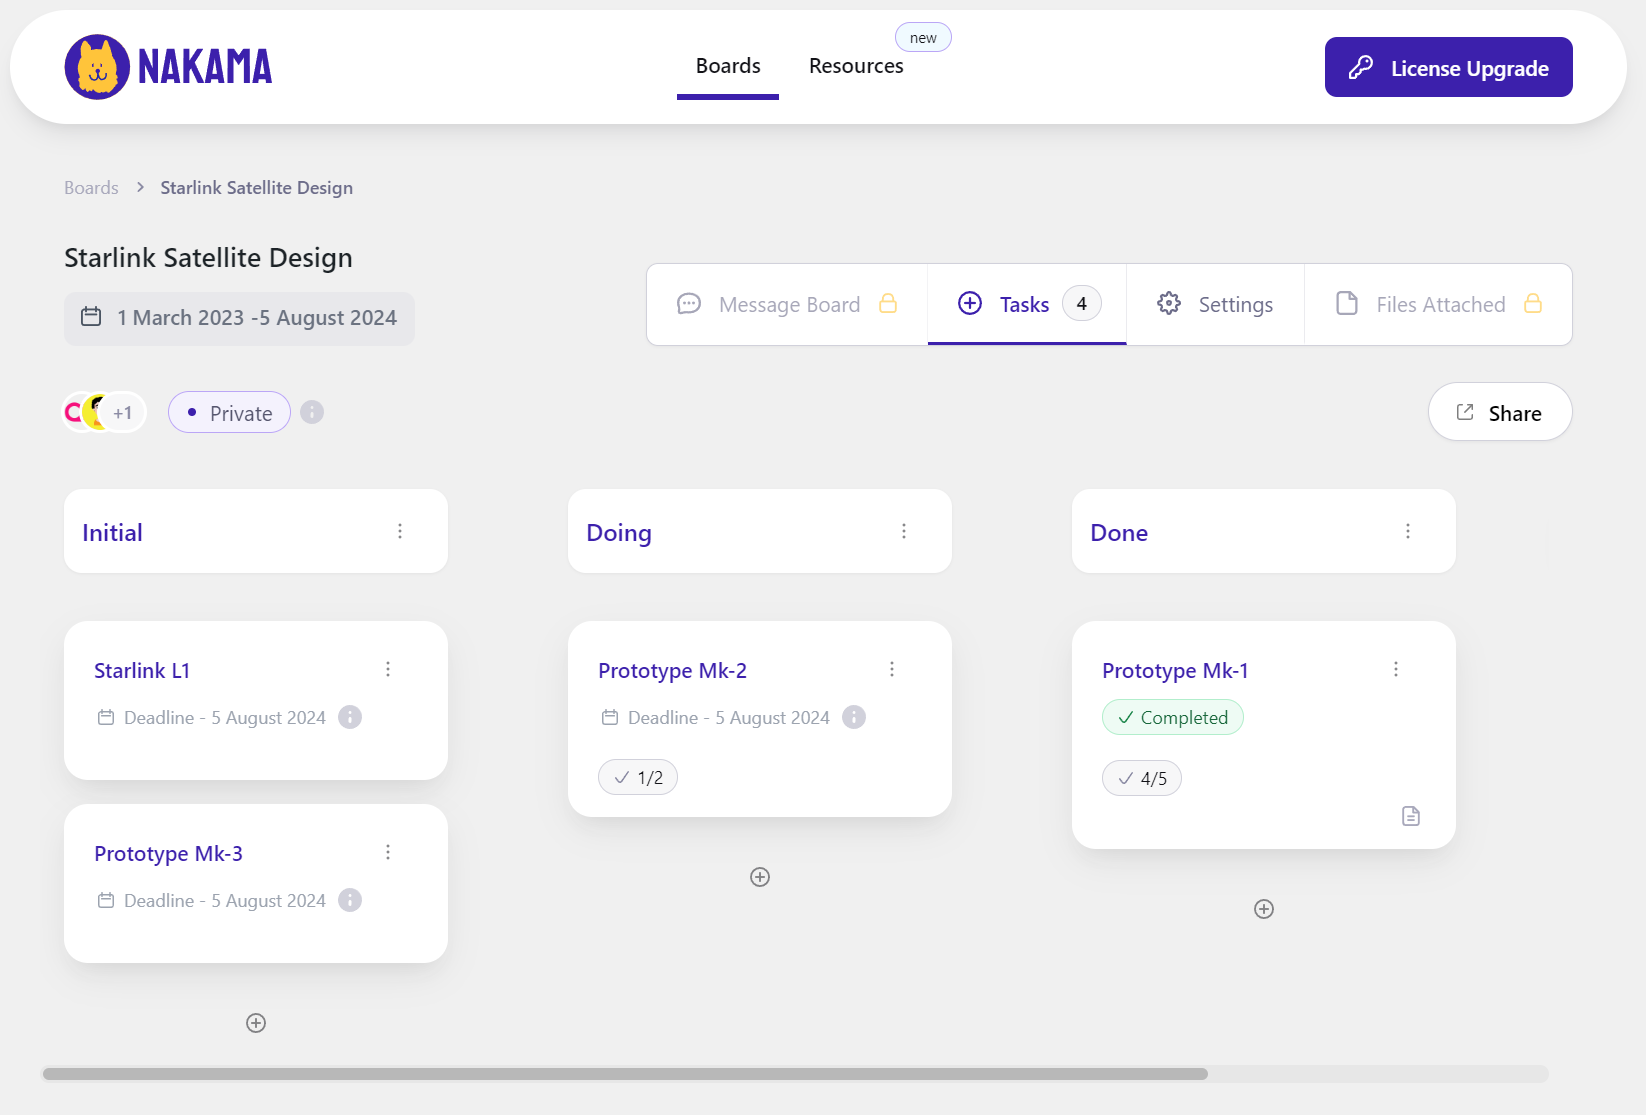Click the Nakama cat logo
Image resolution: width=1646 pixels, height=1115 pixels.
point(95,67)
